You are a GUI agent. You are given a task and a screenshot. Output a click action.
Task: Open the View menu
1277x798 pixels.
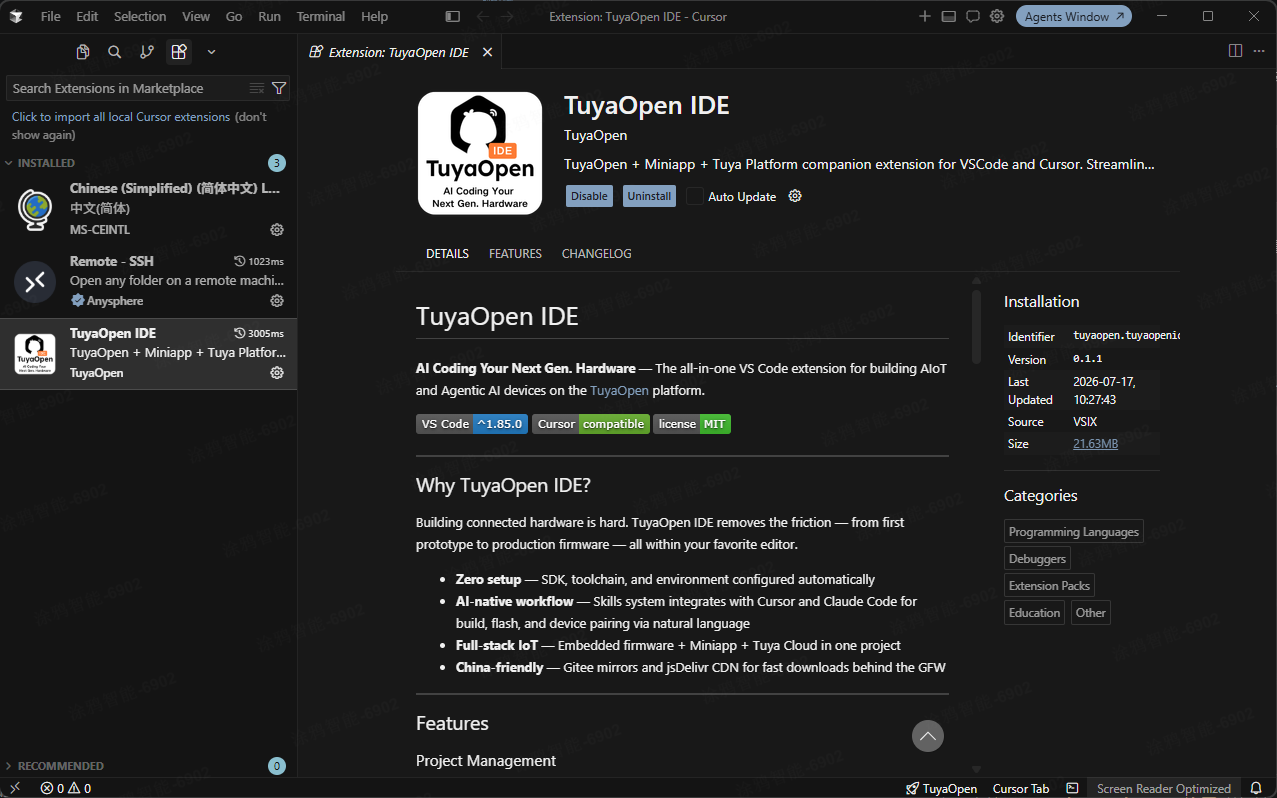(196, 16)
